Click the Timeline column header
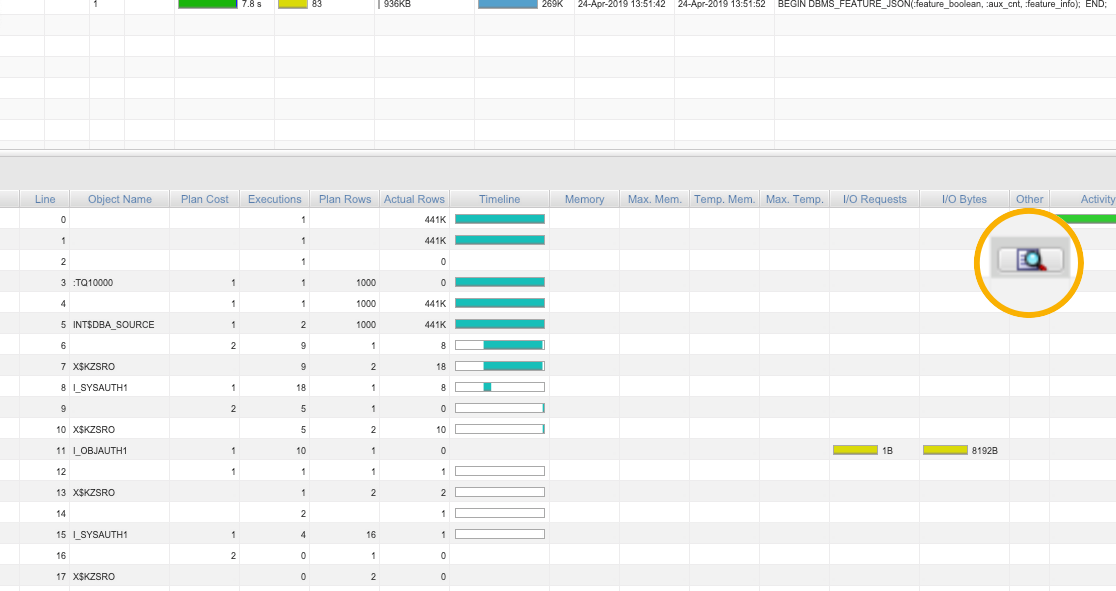Viewport: 1116px width, 591px height. (x=499, y=199)
